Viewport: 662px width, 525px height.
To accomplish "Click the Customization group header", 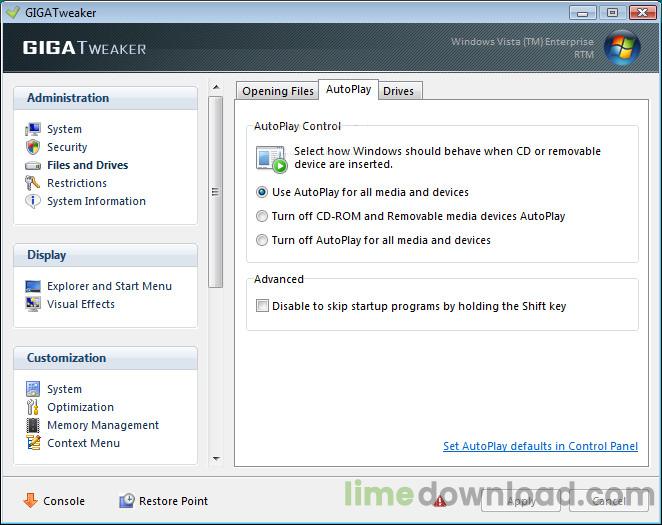I will click(x=106, y=358).
